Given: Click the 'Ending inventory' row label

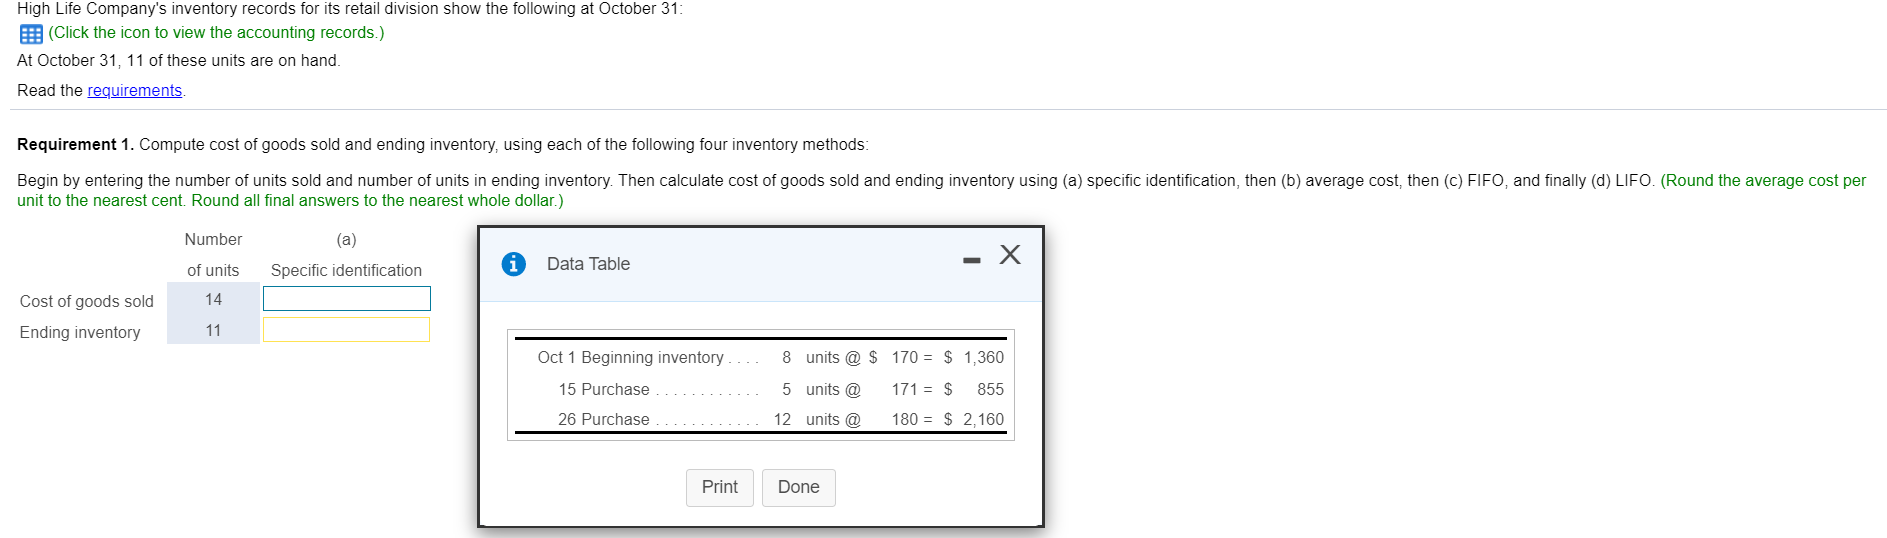Looking at the screenshot, I should tap(80, 333).
